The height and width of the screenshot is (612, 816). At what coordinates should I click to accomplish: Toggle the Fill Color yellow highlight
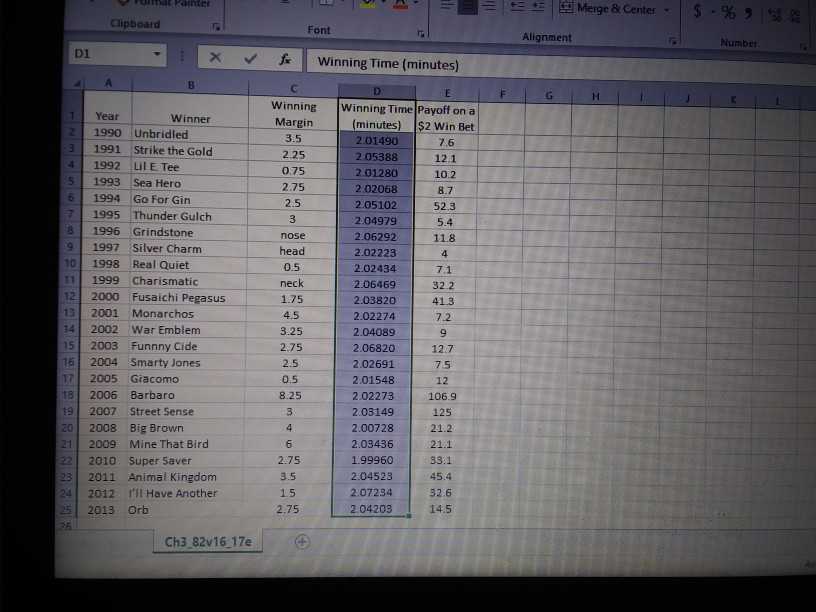(370, 5)
